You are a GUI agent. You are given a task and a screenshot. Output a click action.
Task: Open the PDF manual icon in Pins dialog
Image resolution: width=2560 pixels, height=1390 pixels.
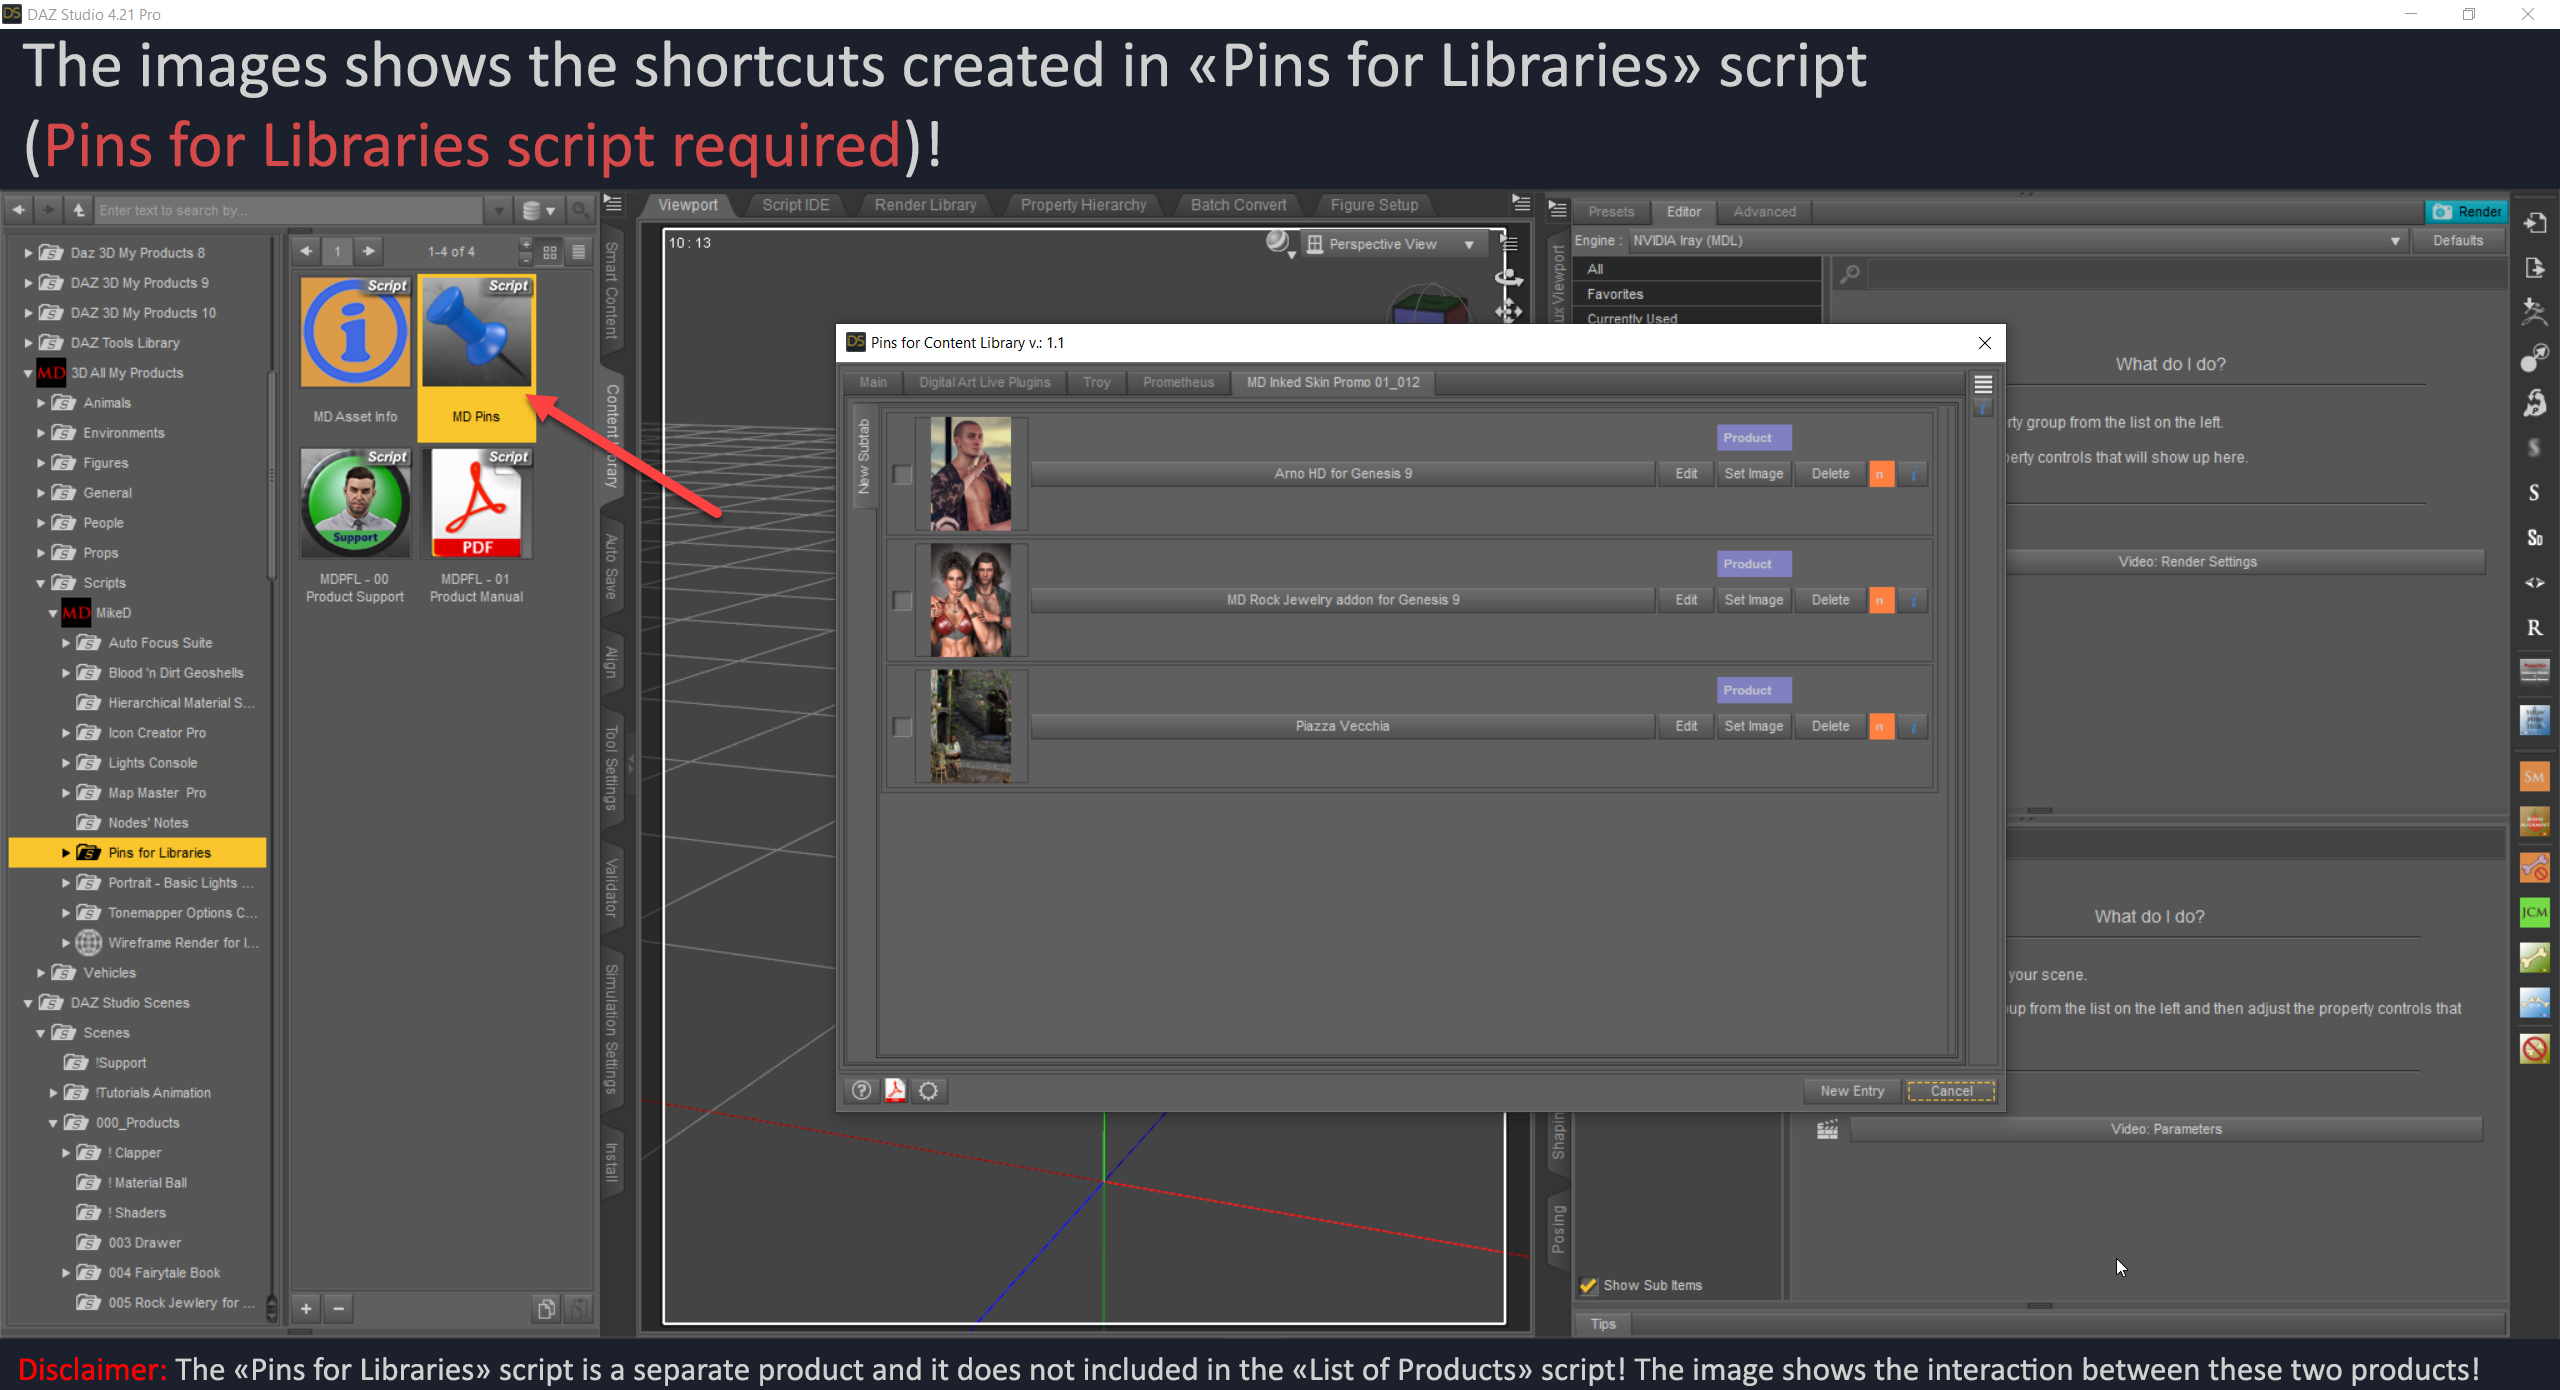point(895,1091)
